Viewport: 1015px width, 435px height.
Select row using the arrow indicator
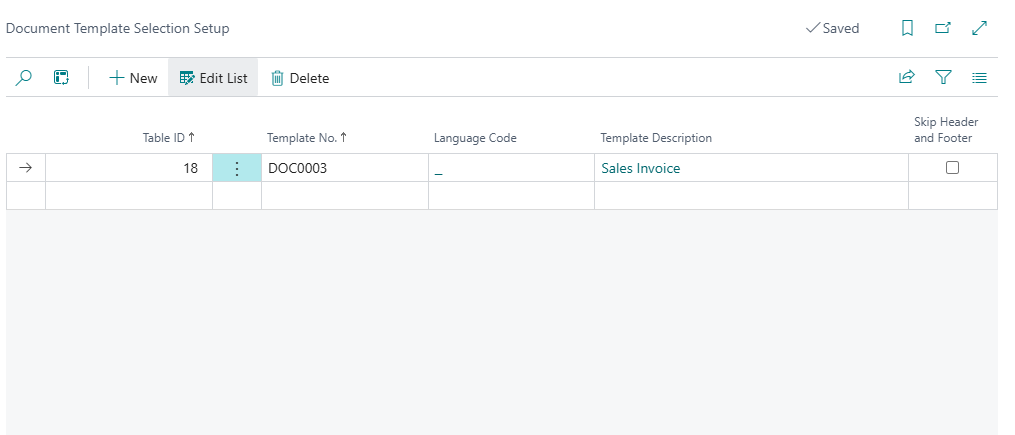(26, 168)
